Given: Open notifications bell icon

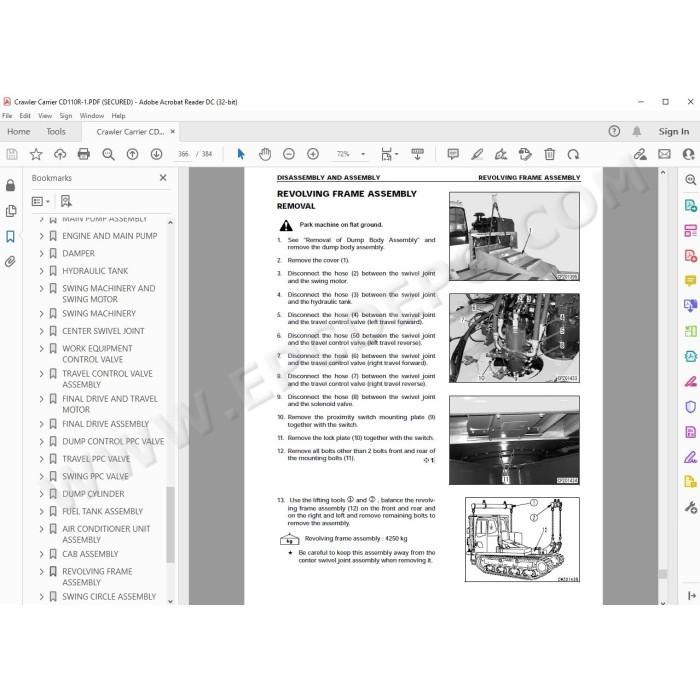Looking at the screenshot, I should tap(637, 131).
